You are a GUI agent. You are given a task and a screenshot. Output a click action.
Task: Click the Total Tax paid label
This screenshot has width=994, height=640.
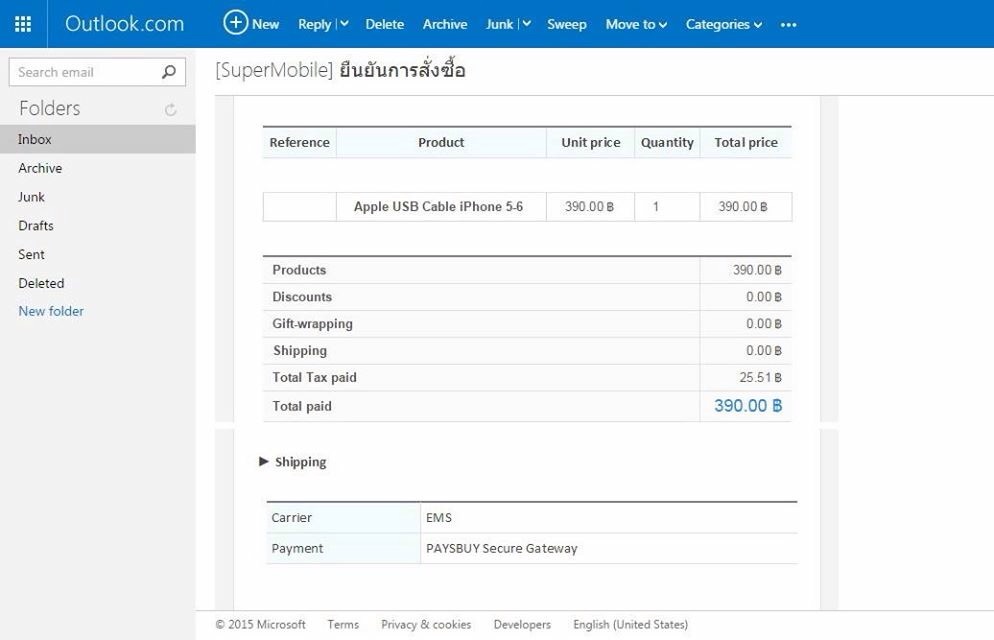point(314,378)
